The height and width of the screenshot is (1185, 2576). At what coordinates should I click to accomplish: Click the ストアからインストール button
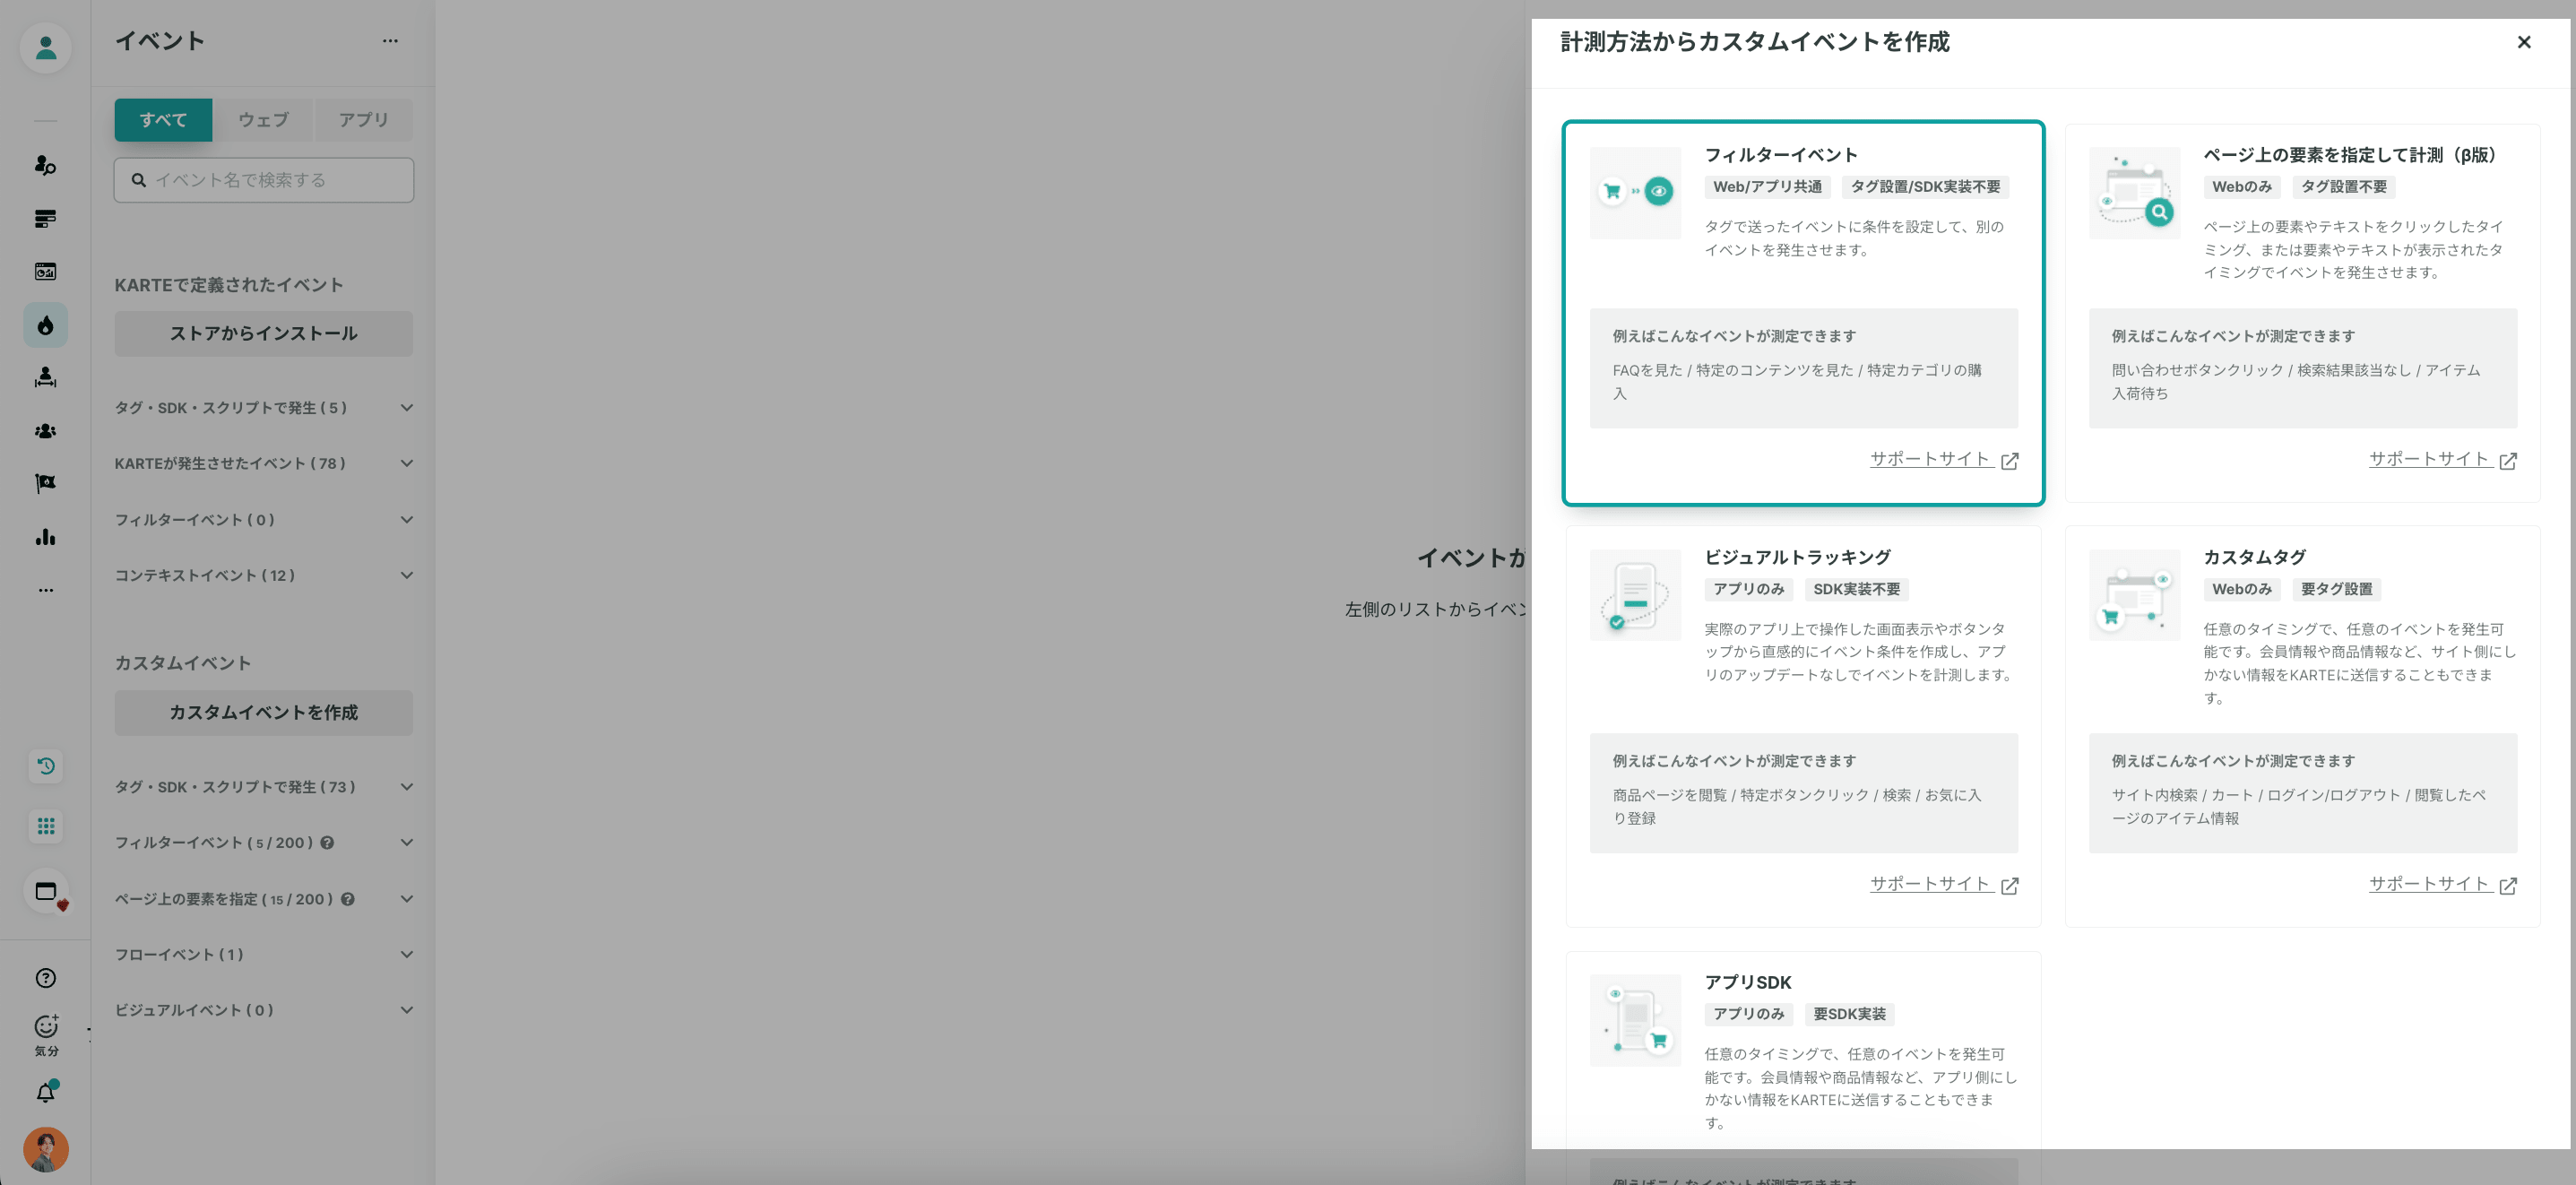(264, 333)
